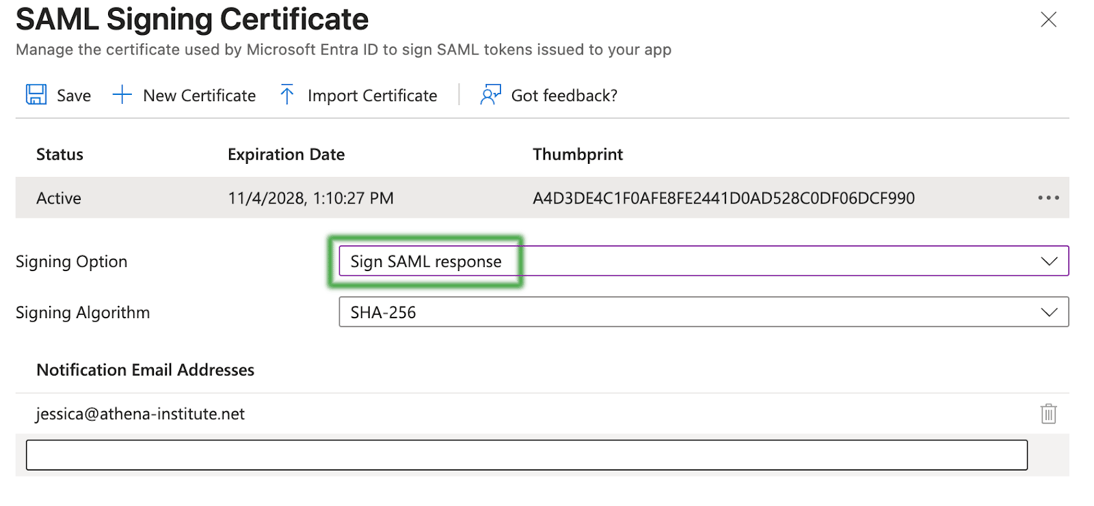Expand the Signing Algorithm chevron arrow
Image resolution: width=1094 pixels, height=506 pixels.
[x=1048, y=312]
